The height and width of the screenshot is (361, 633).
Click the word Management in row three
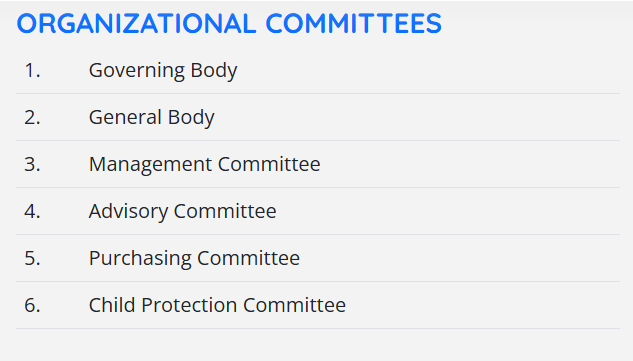tap(150, 165)
